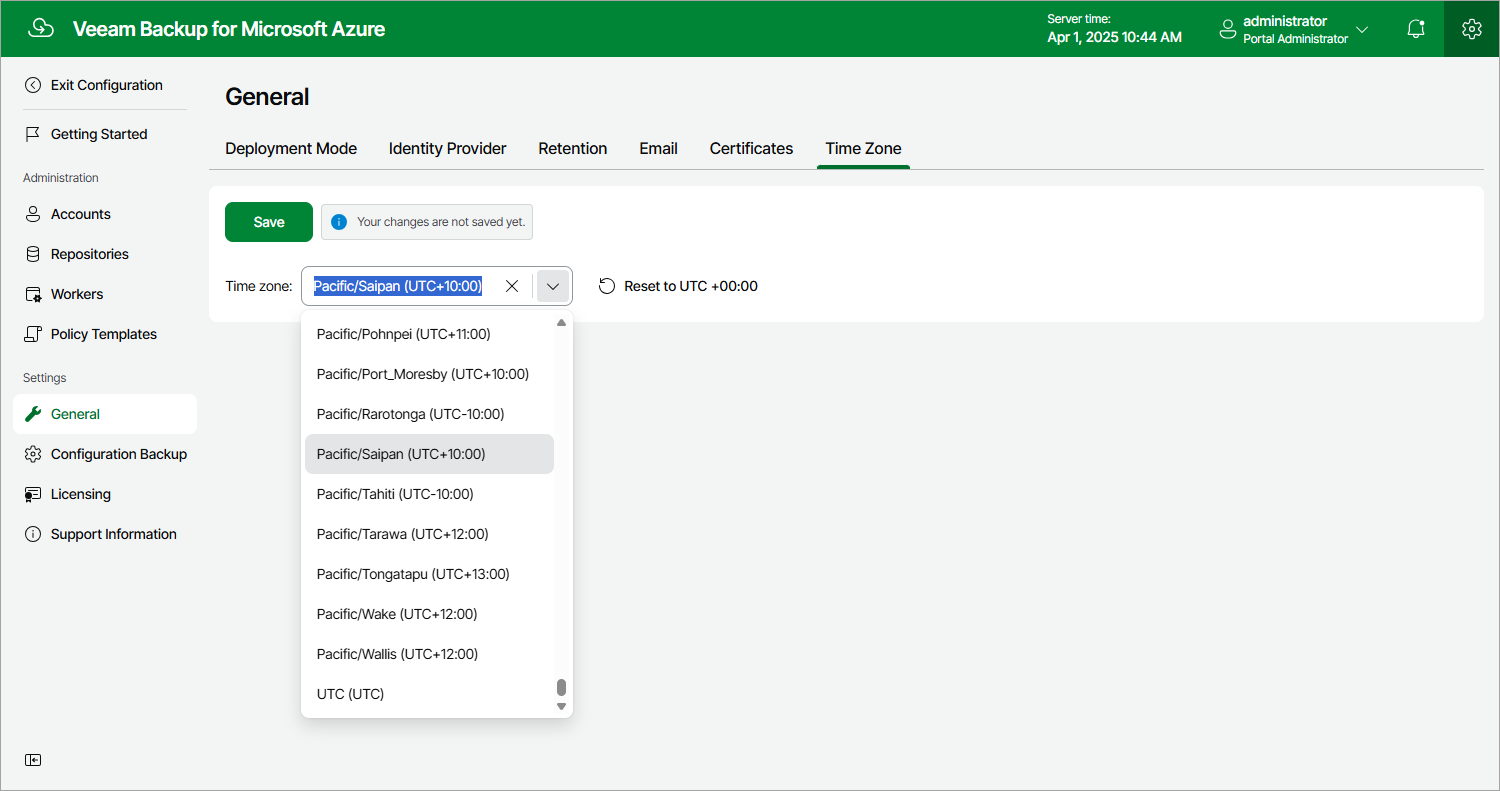The width and height of the screenshot is (1500, 791).
Task: Select Pacific/Wallis (UTC+12:00) option
Action: click(429, 654)
